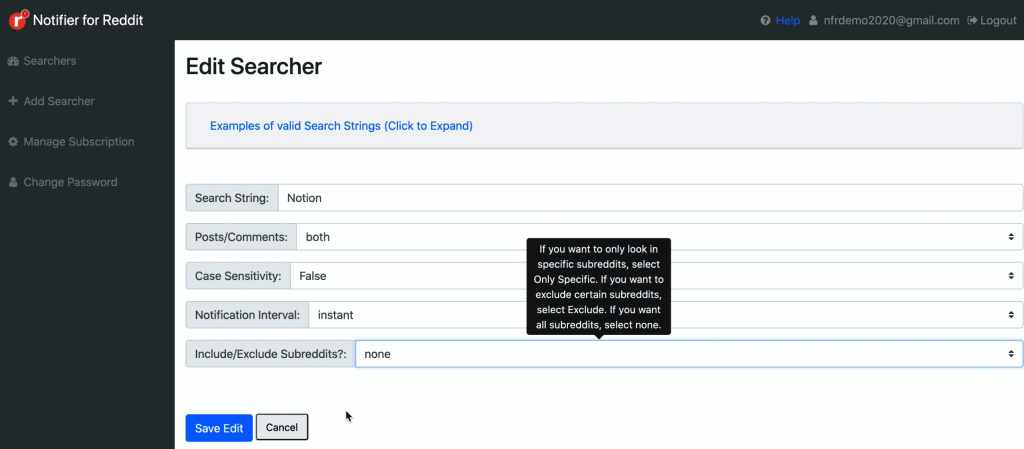The height and width of the screenshot is (449, 1024).
Task: Open the Include/Exclude Subreddits dropdown
Action: click(689, 354)
